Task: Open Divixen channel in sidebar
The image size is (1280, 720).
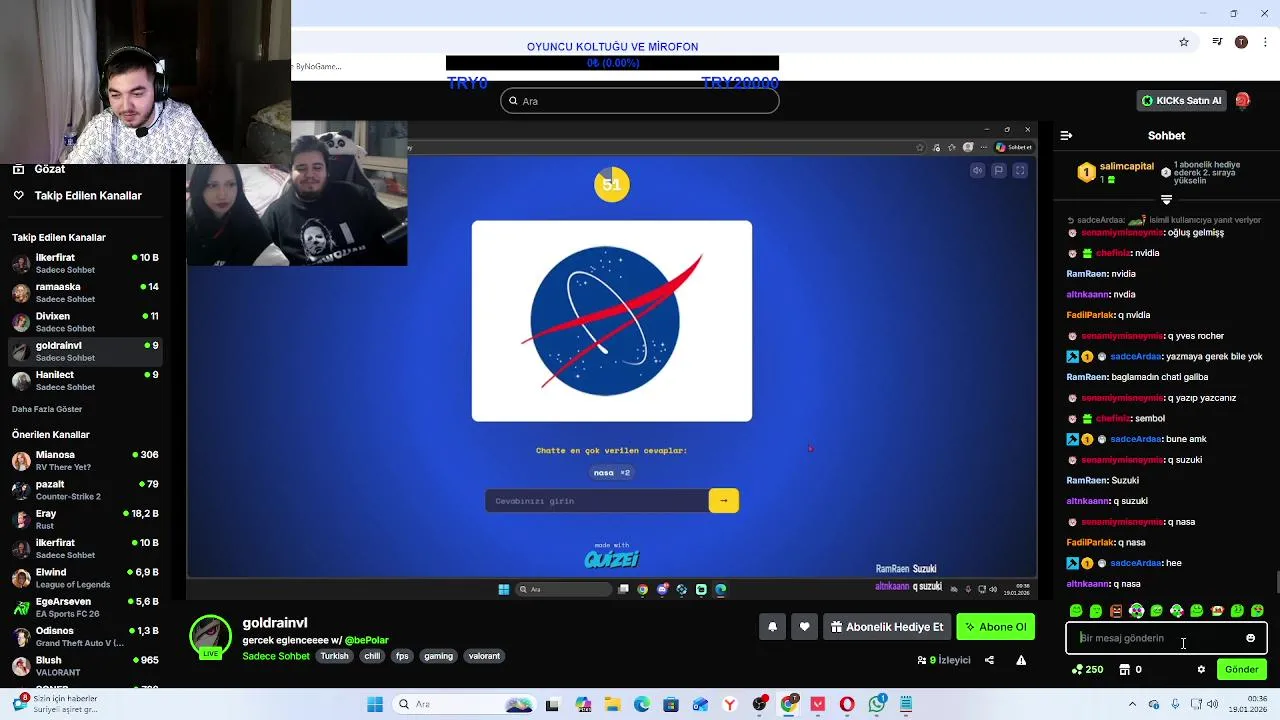Action: click(x=85, y=322)
